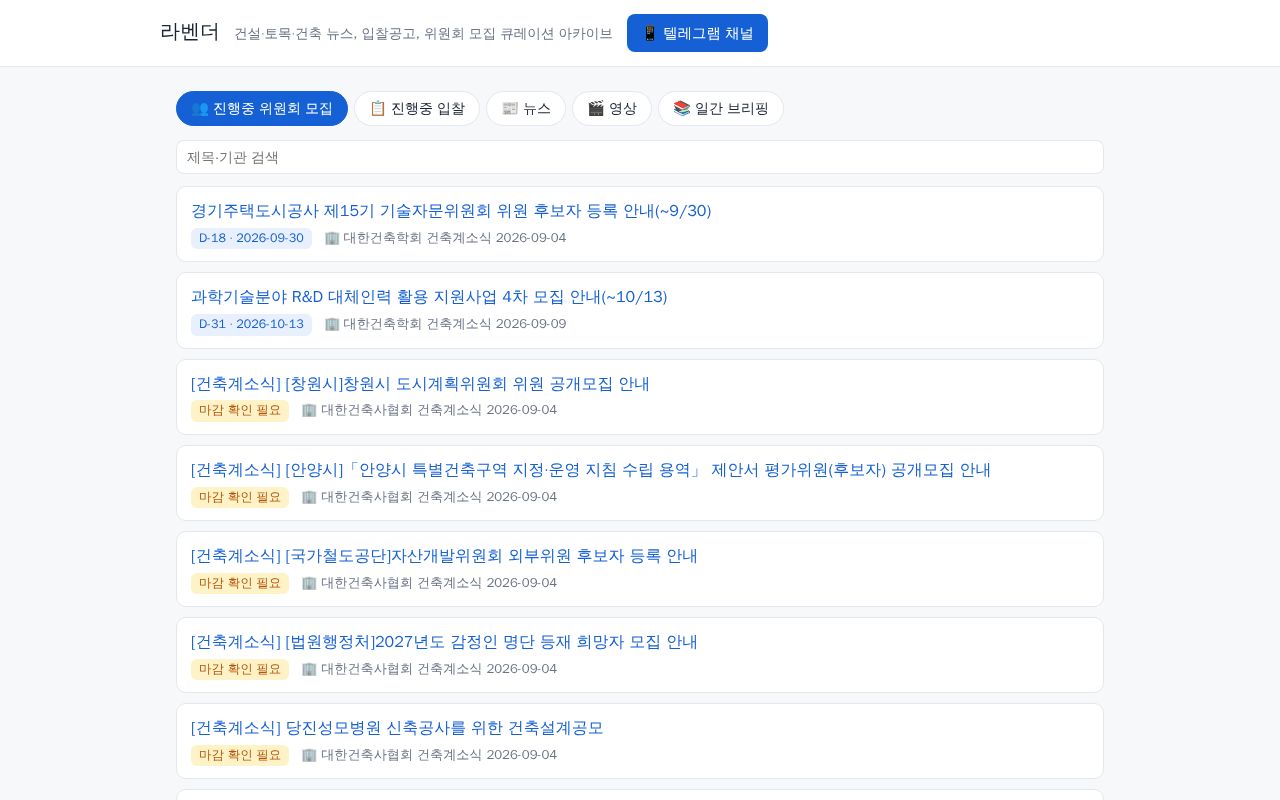Image resolution: width=1280 pixels, height=800 pixels.
Task: Click 마감 확인 필요 badge on 국가철도공단 card
Action: pyautogui.click(x=240, y=583)
